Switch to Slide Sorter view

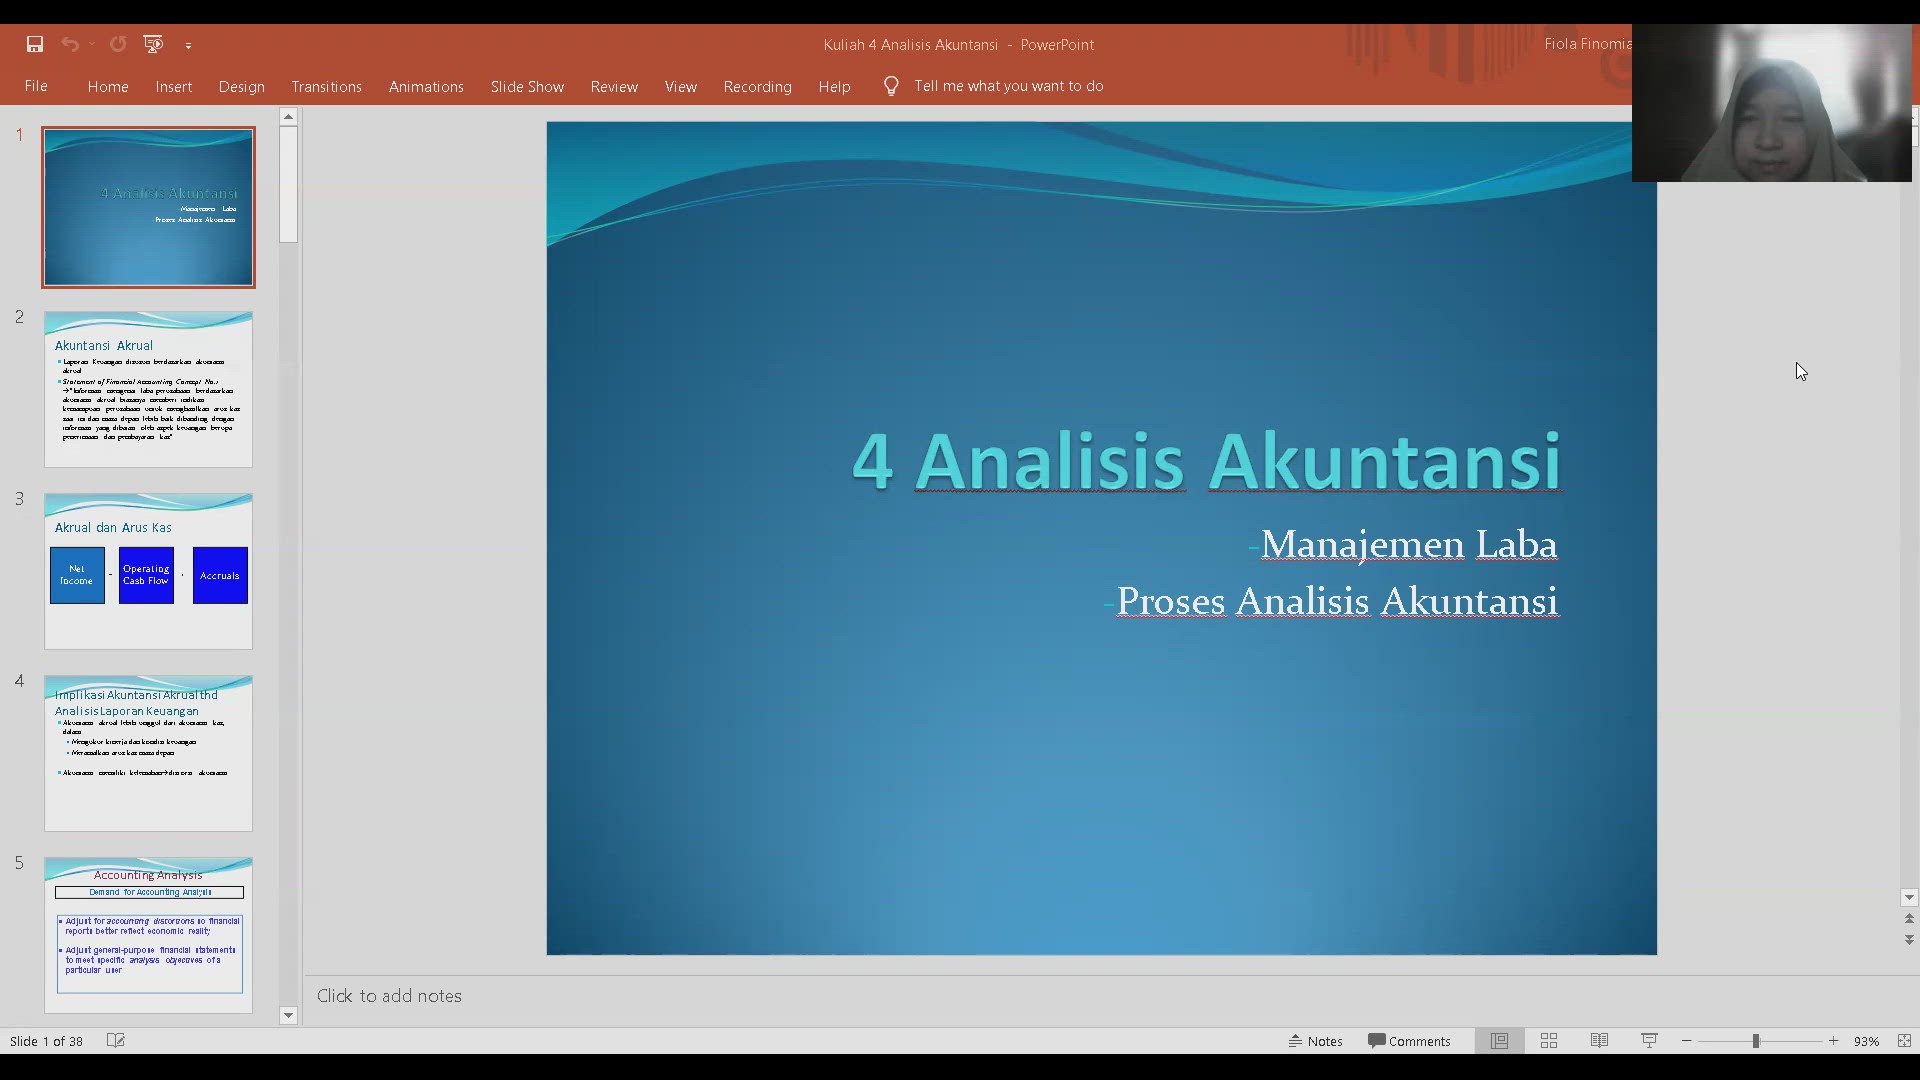pos(1549,1041)
